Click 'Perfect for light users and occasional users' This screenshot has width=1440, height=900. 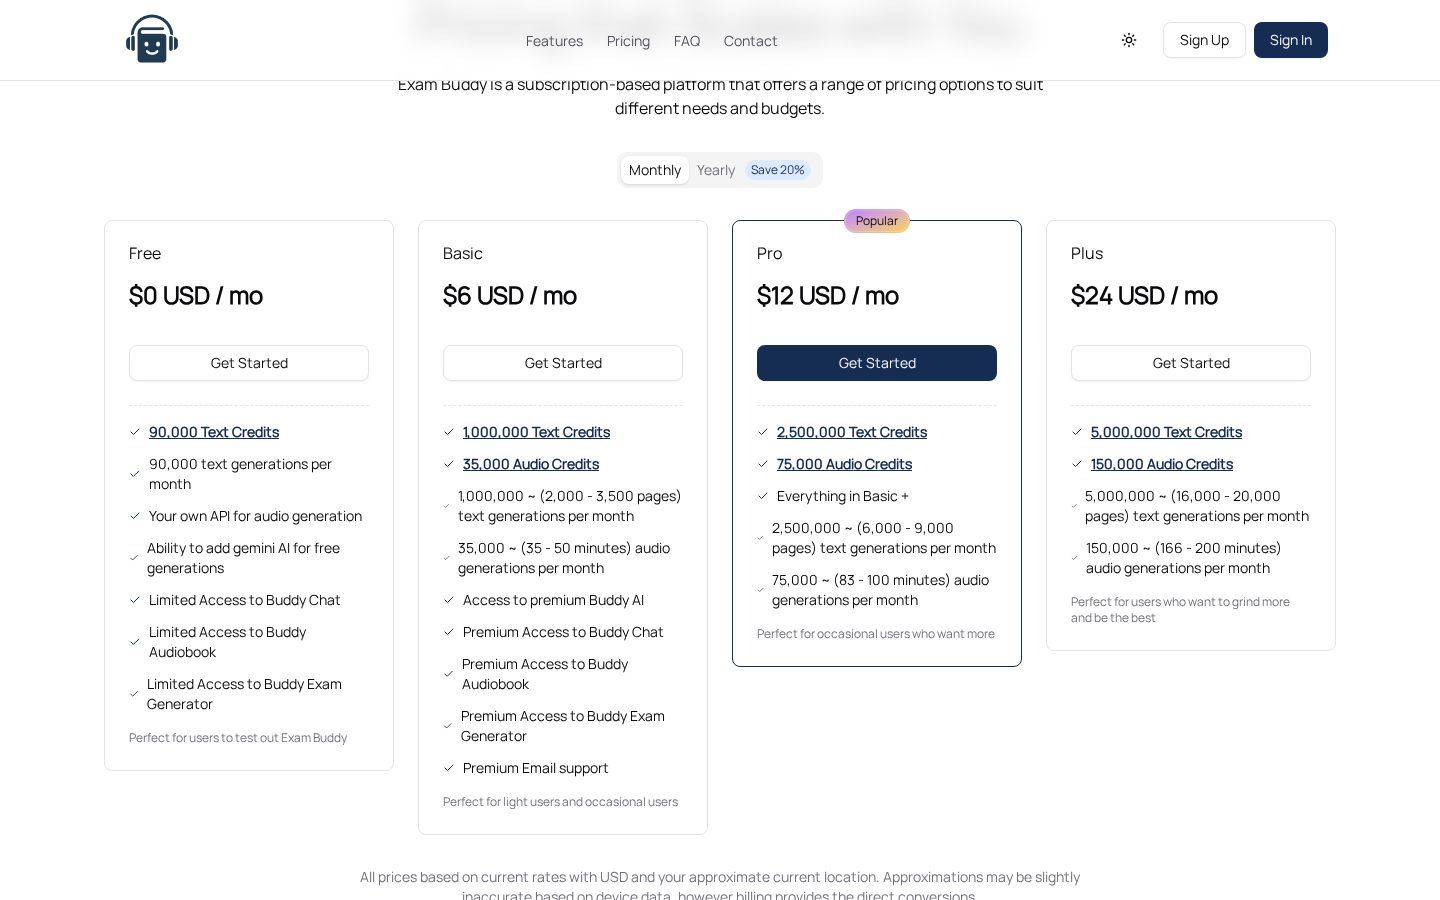[x=560, y=802]
